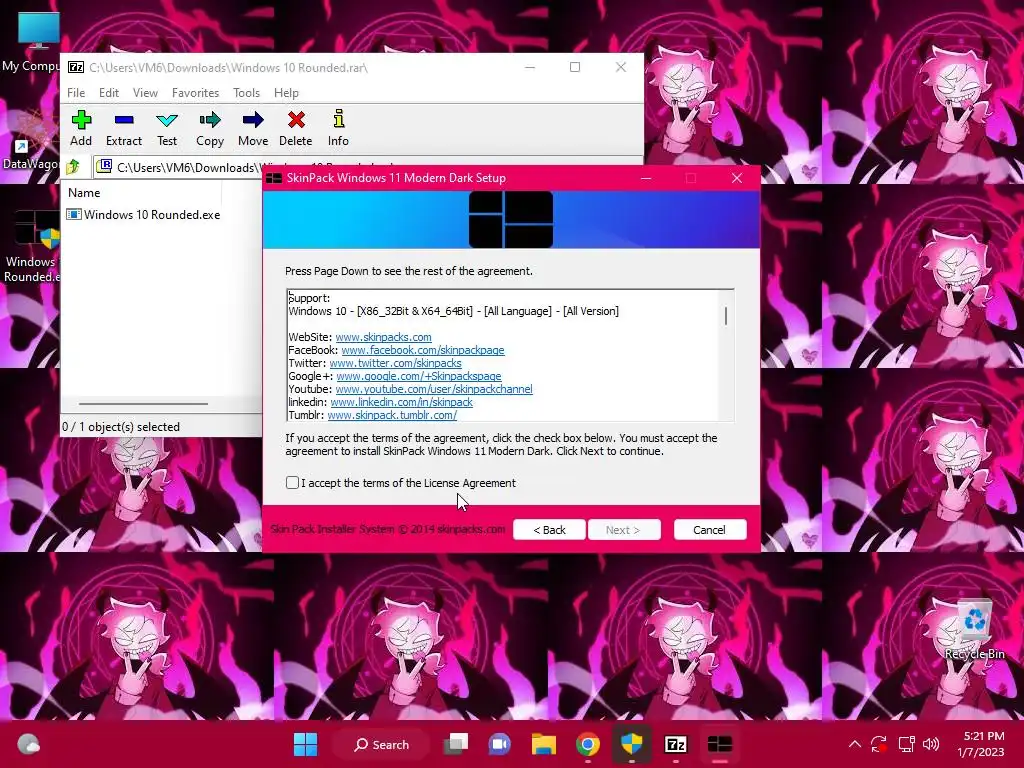Open File Explorer from the taskbar
This screenshot has height=768, width=1024.
543,744
